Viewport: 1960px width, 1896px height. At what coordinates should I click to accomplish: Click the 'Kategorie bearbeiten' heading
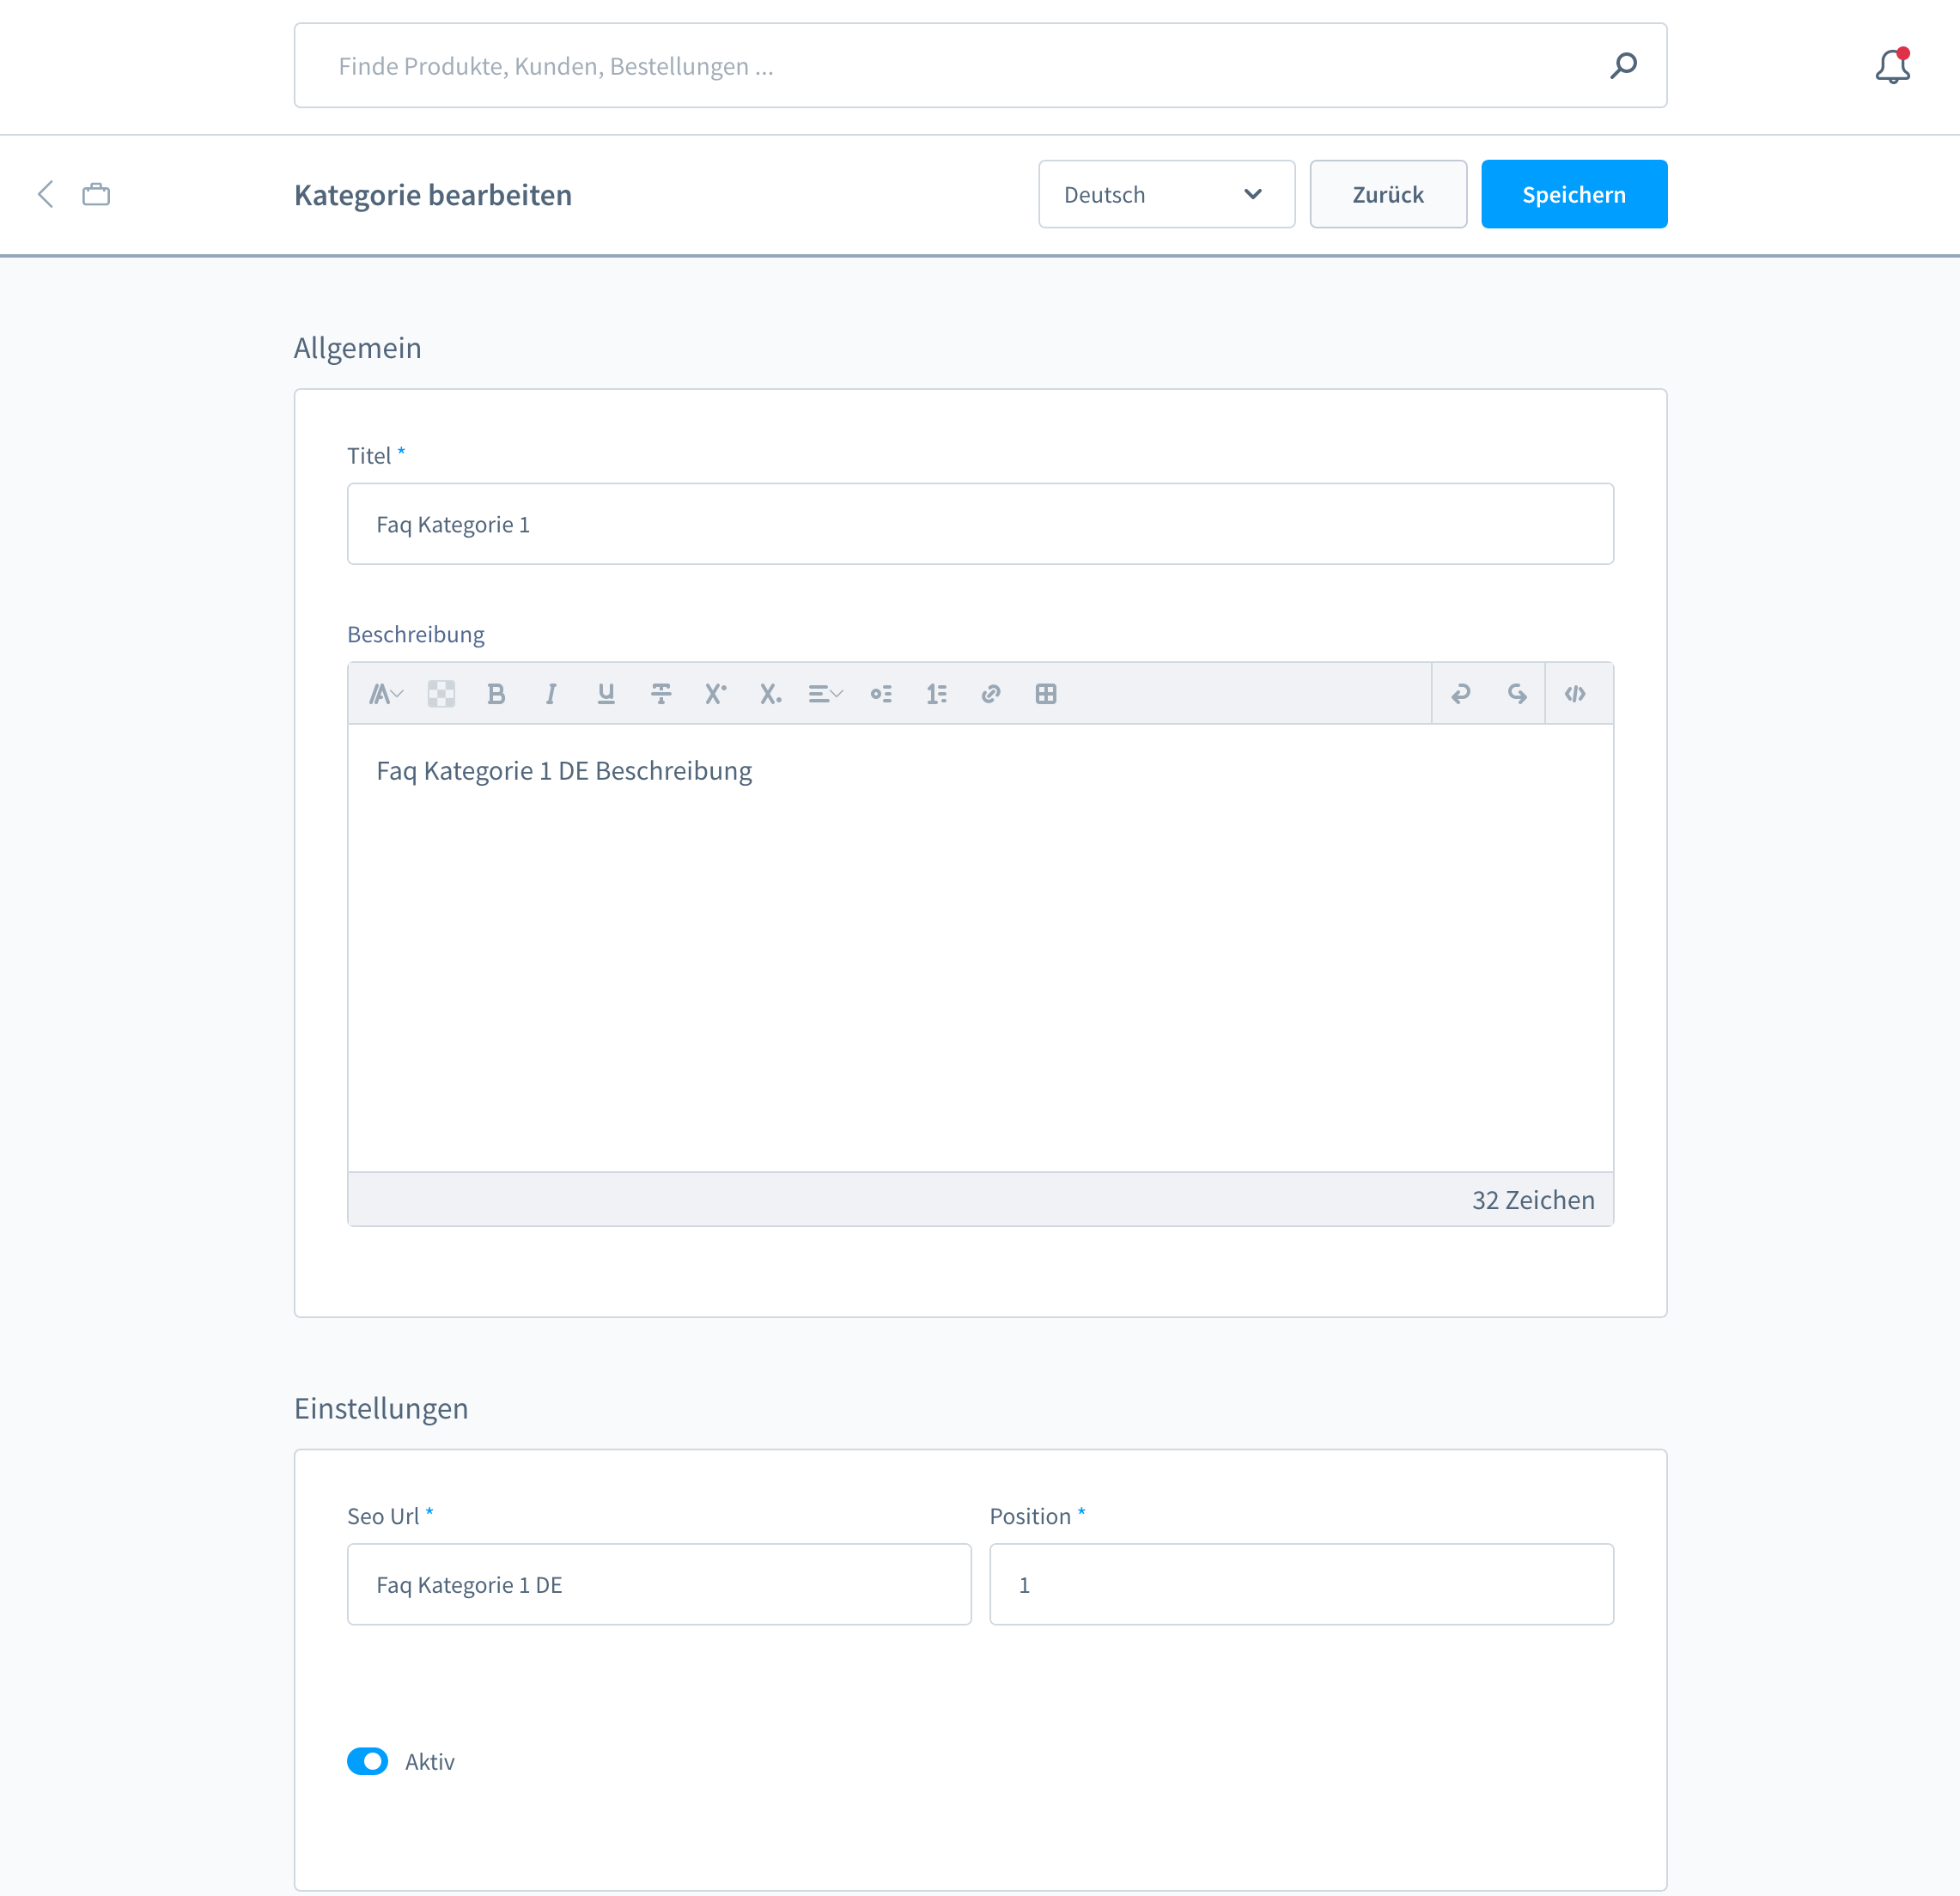(x=433, y=194)
